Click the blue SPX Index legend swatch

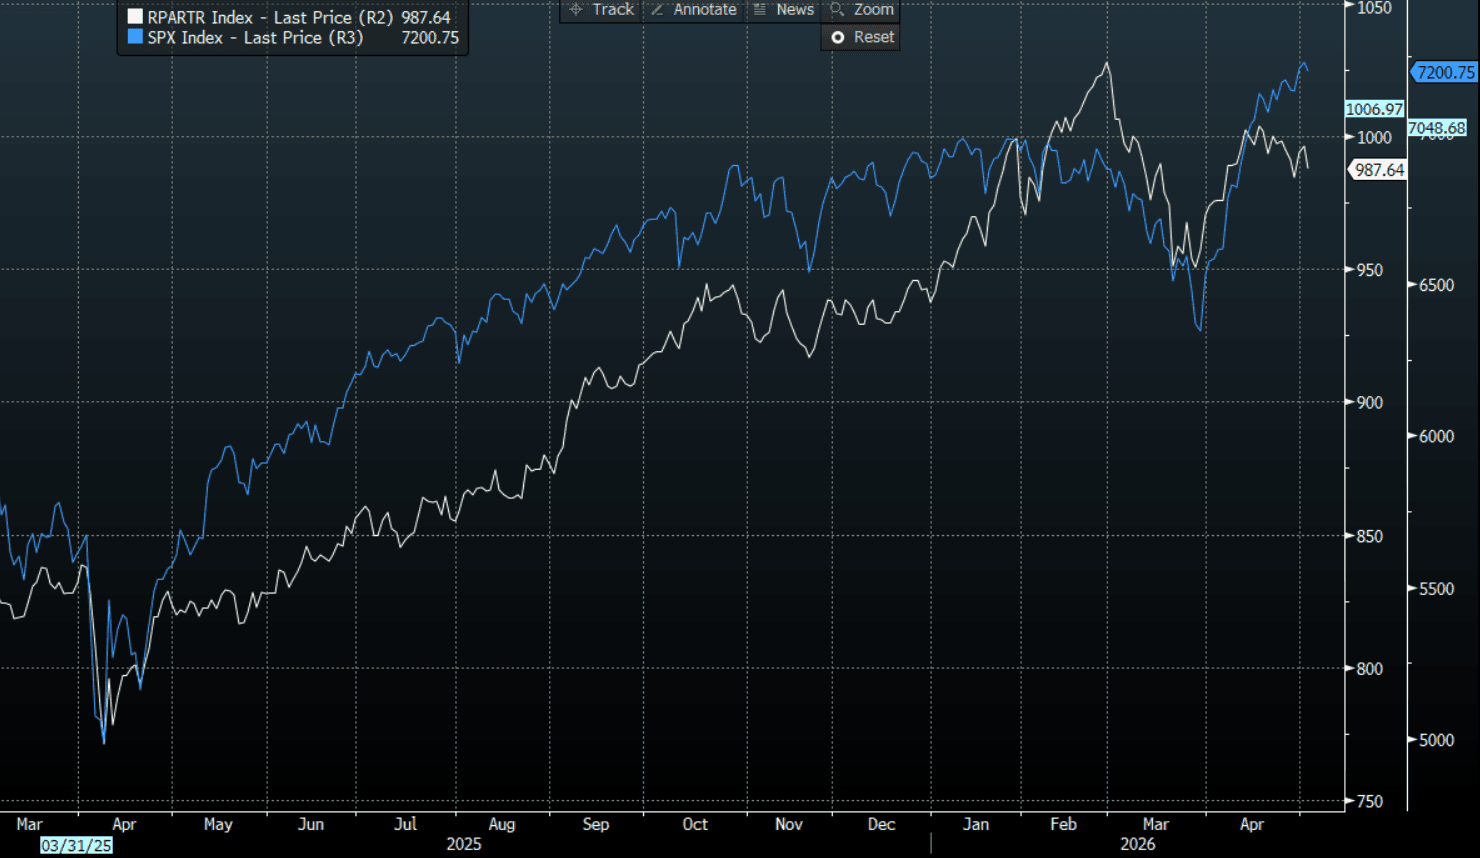135,37
